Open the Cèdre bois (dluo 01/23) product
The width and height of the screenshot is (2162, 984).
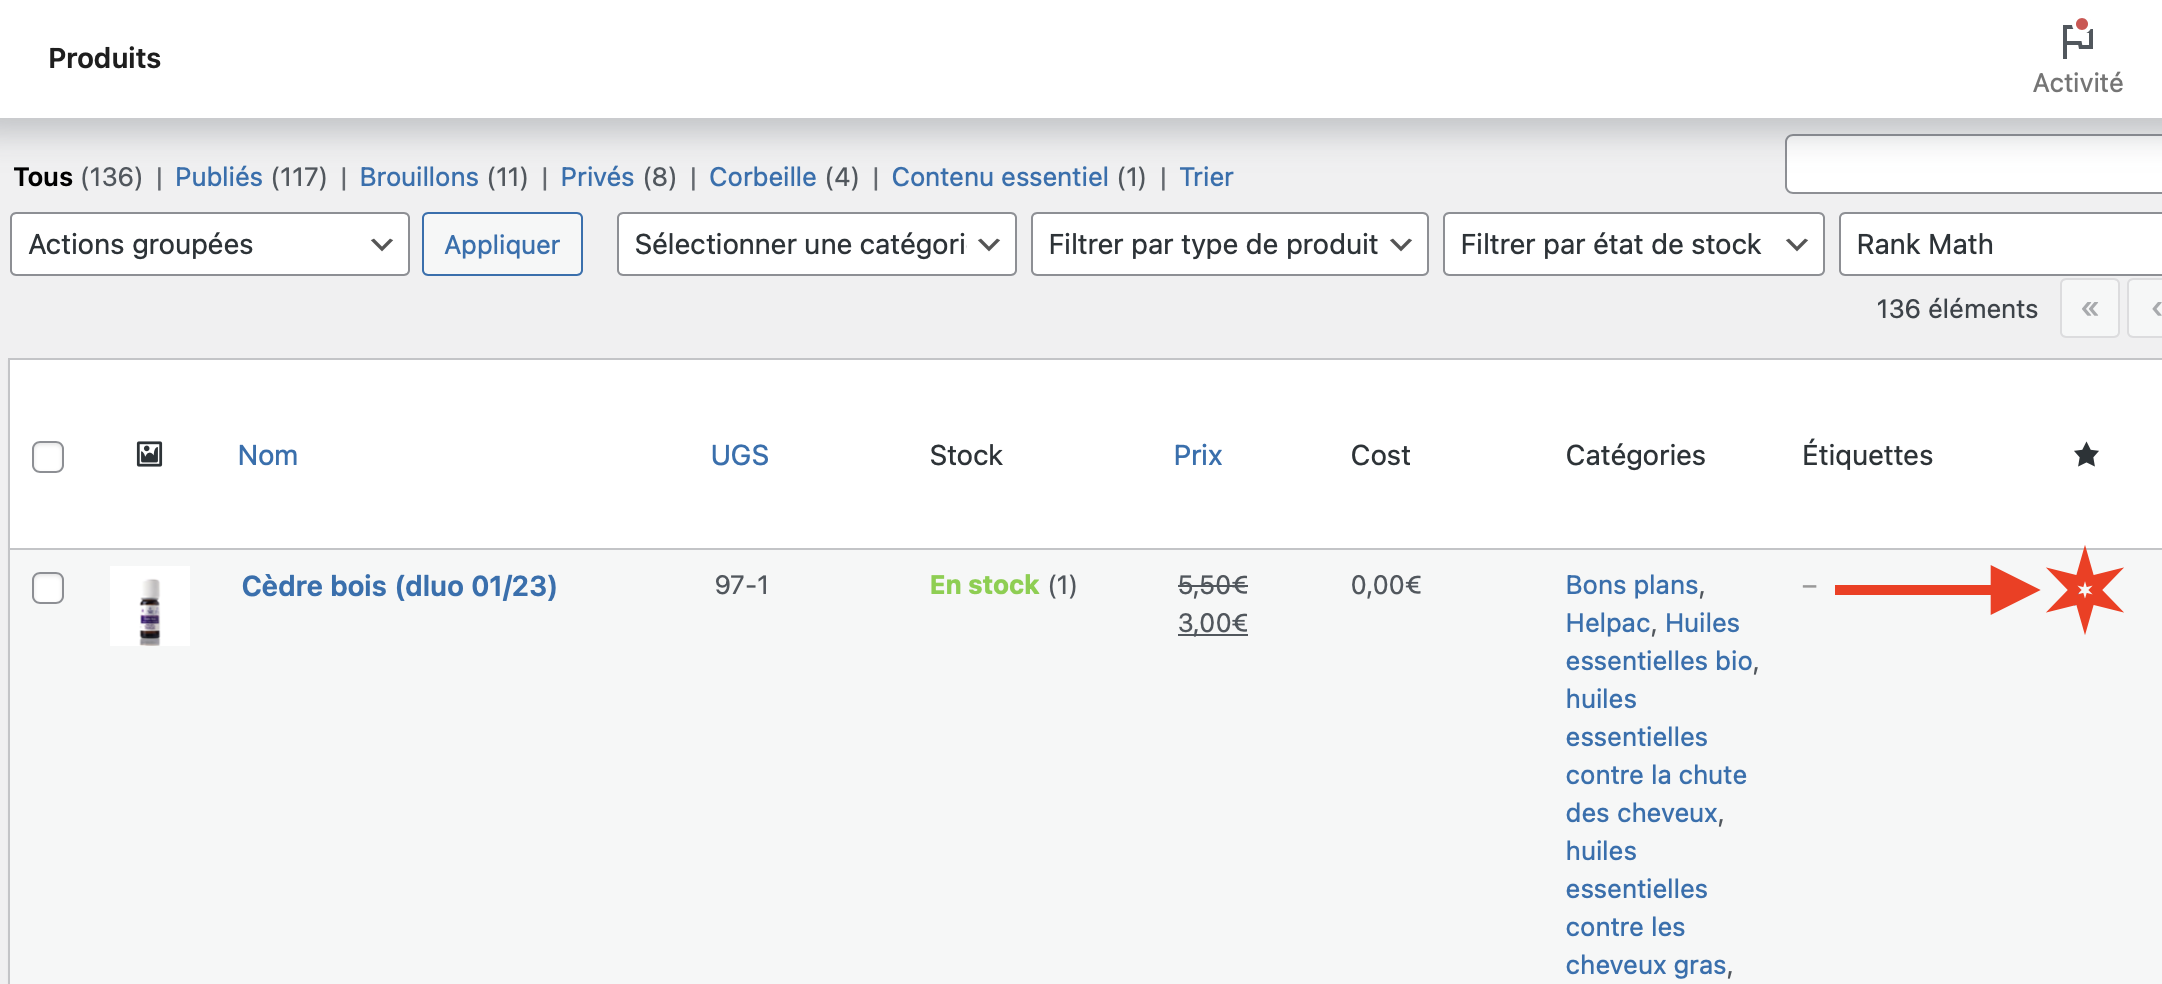(399, 586)
